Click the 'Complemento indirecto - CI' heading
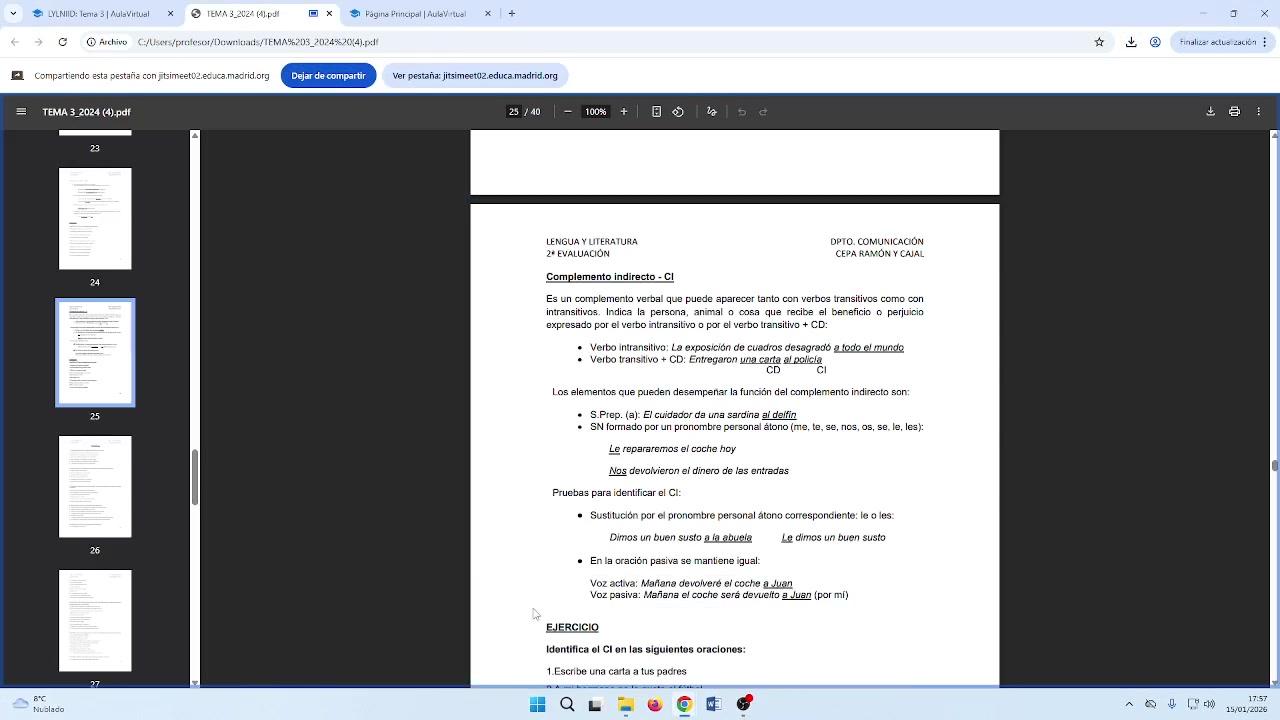Screen dimensions: 1280x720 tap(610, 277)
